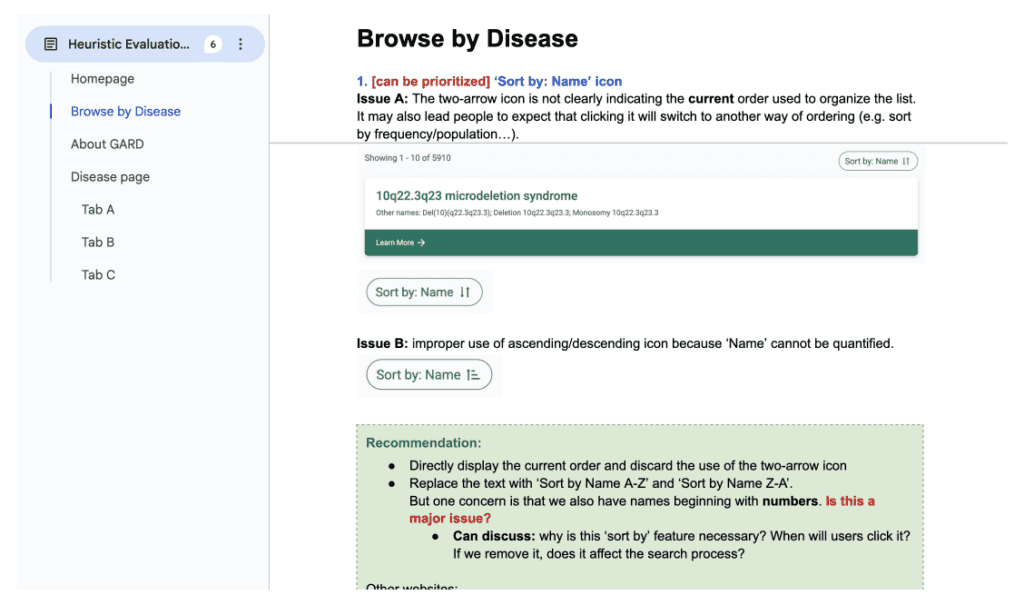Click the Learn More green bar

641,242
